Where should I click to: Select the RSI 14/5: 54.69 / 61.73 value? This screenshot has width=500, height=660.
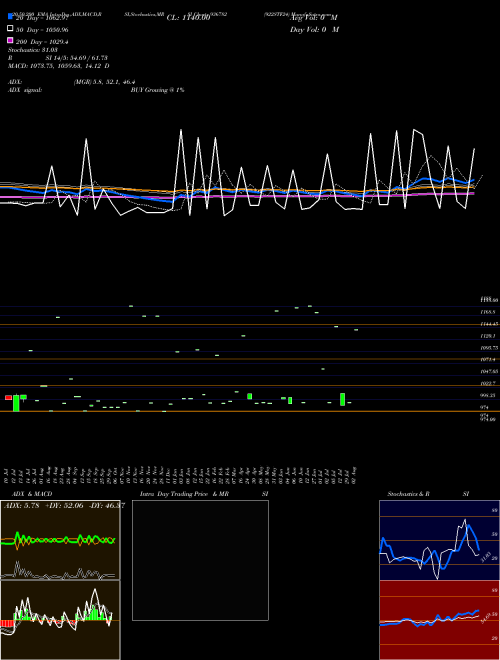click(77, 58)
